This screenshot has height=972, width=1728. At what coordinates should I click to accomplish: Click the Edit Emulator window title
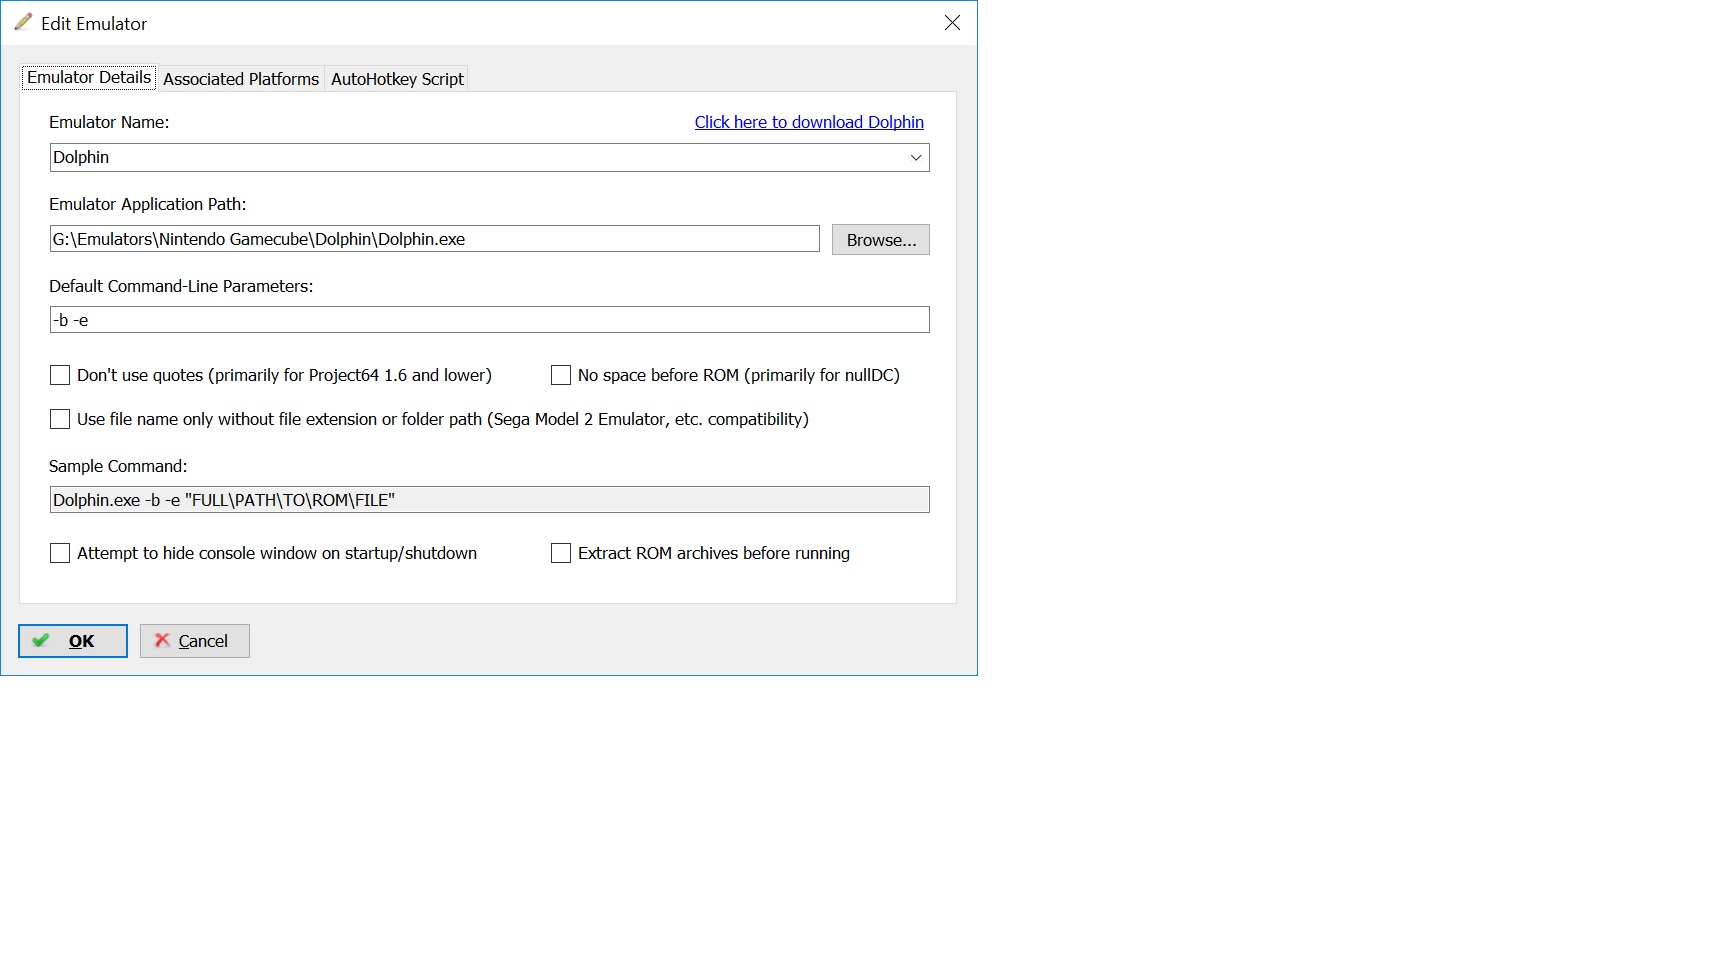[x=94, y=23]
